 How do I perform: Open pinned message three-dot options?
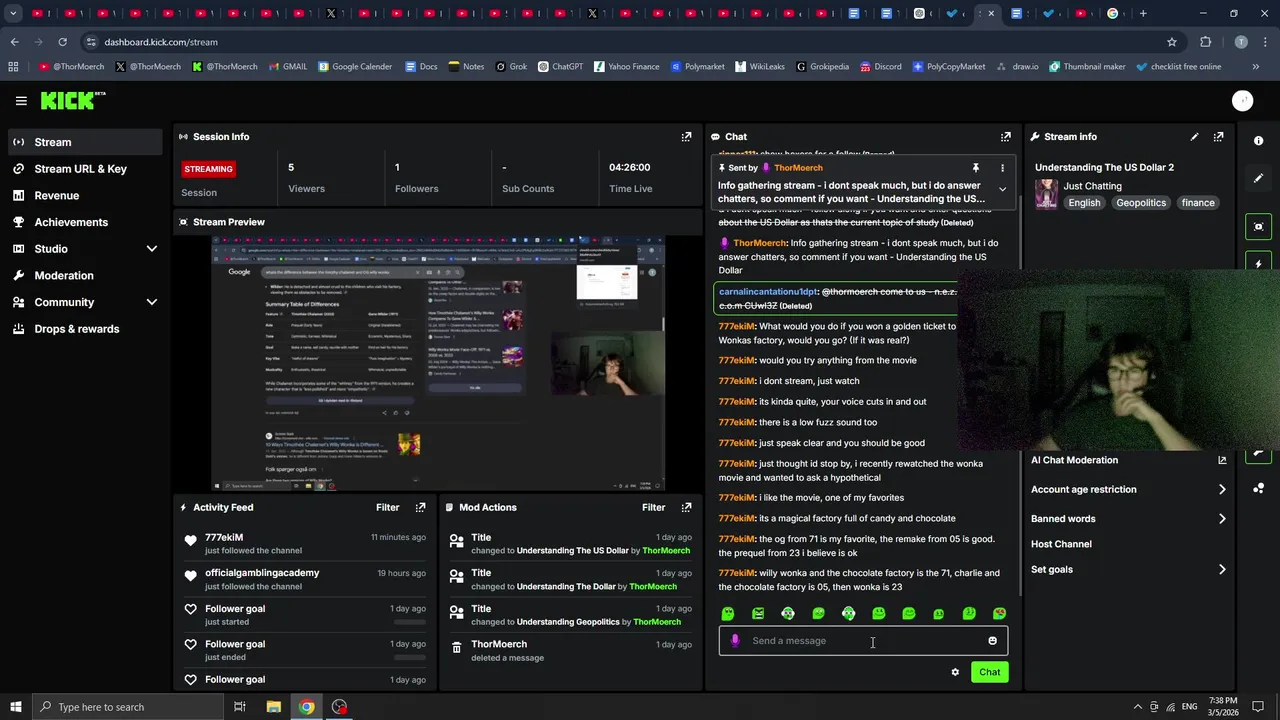(x=1002, y=168)
